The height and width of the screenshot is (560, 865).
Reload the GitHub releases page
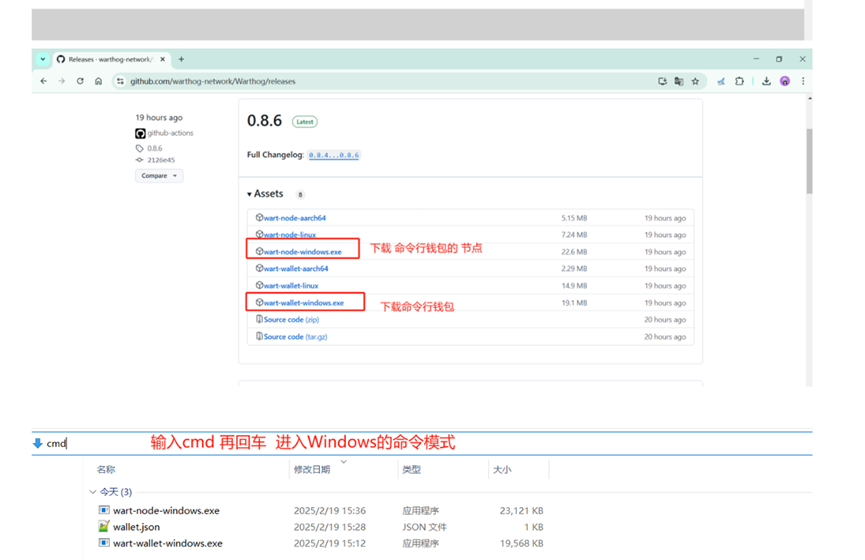[x=80, y=81]
